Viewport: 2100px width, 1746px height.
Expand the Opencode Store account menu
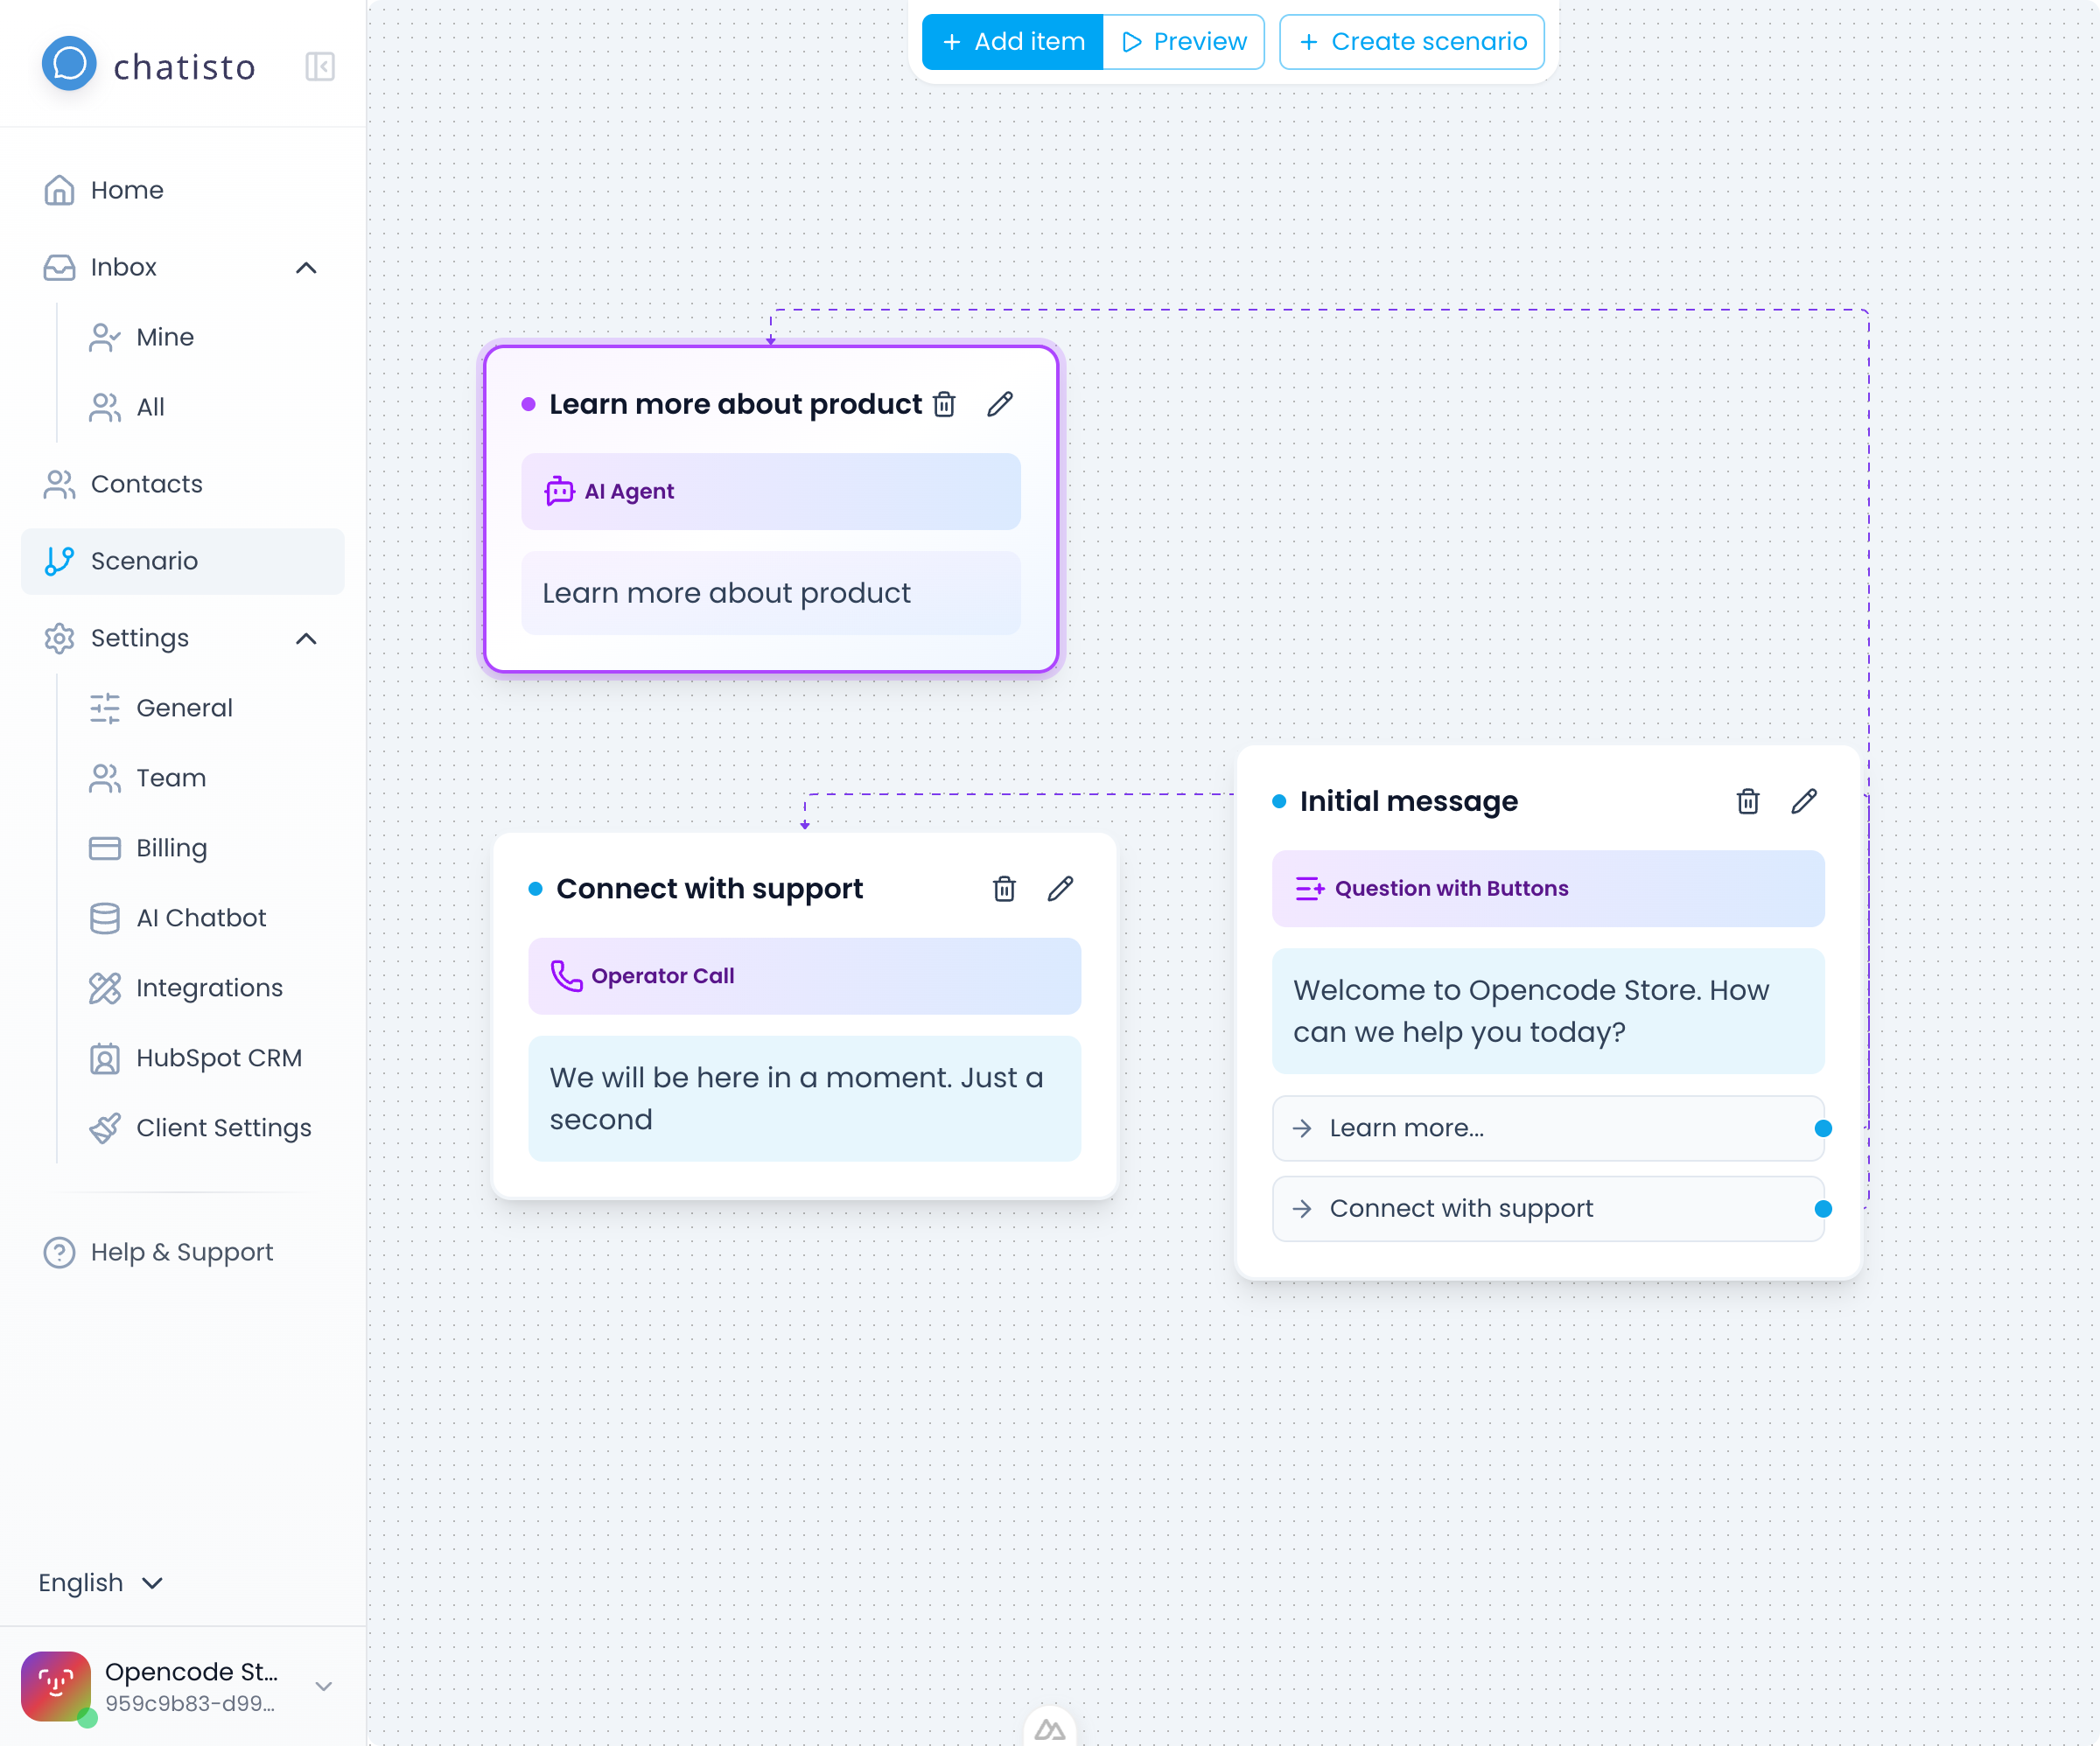pos(322,1686)
